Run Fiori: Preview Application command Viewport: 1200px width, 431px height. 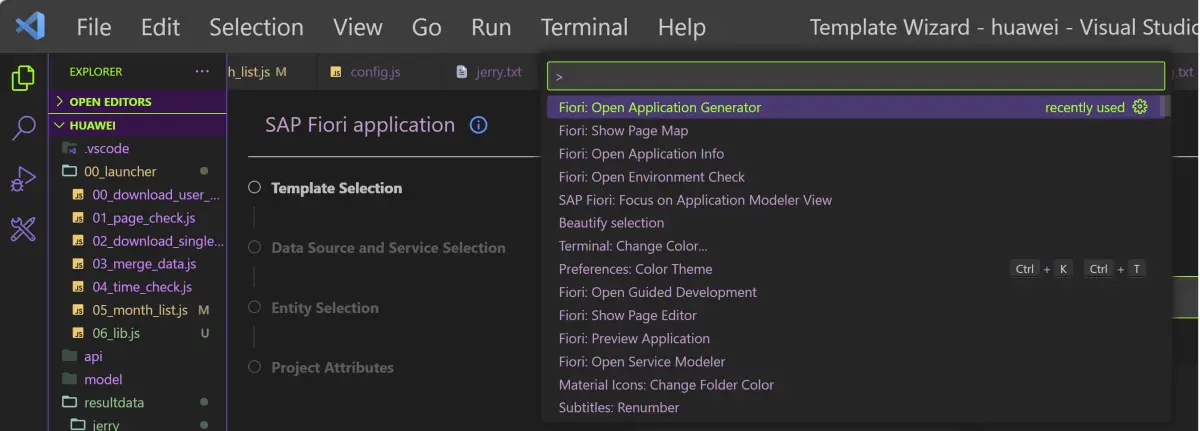pos(856,338)
